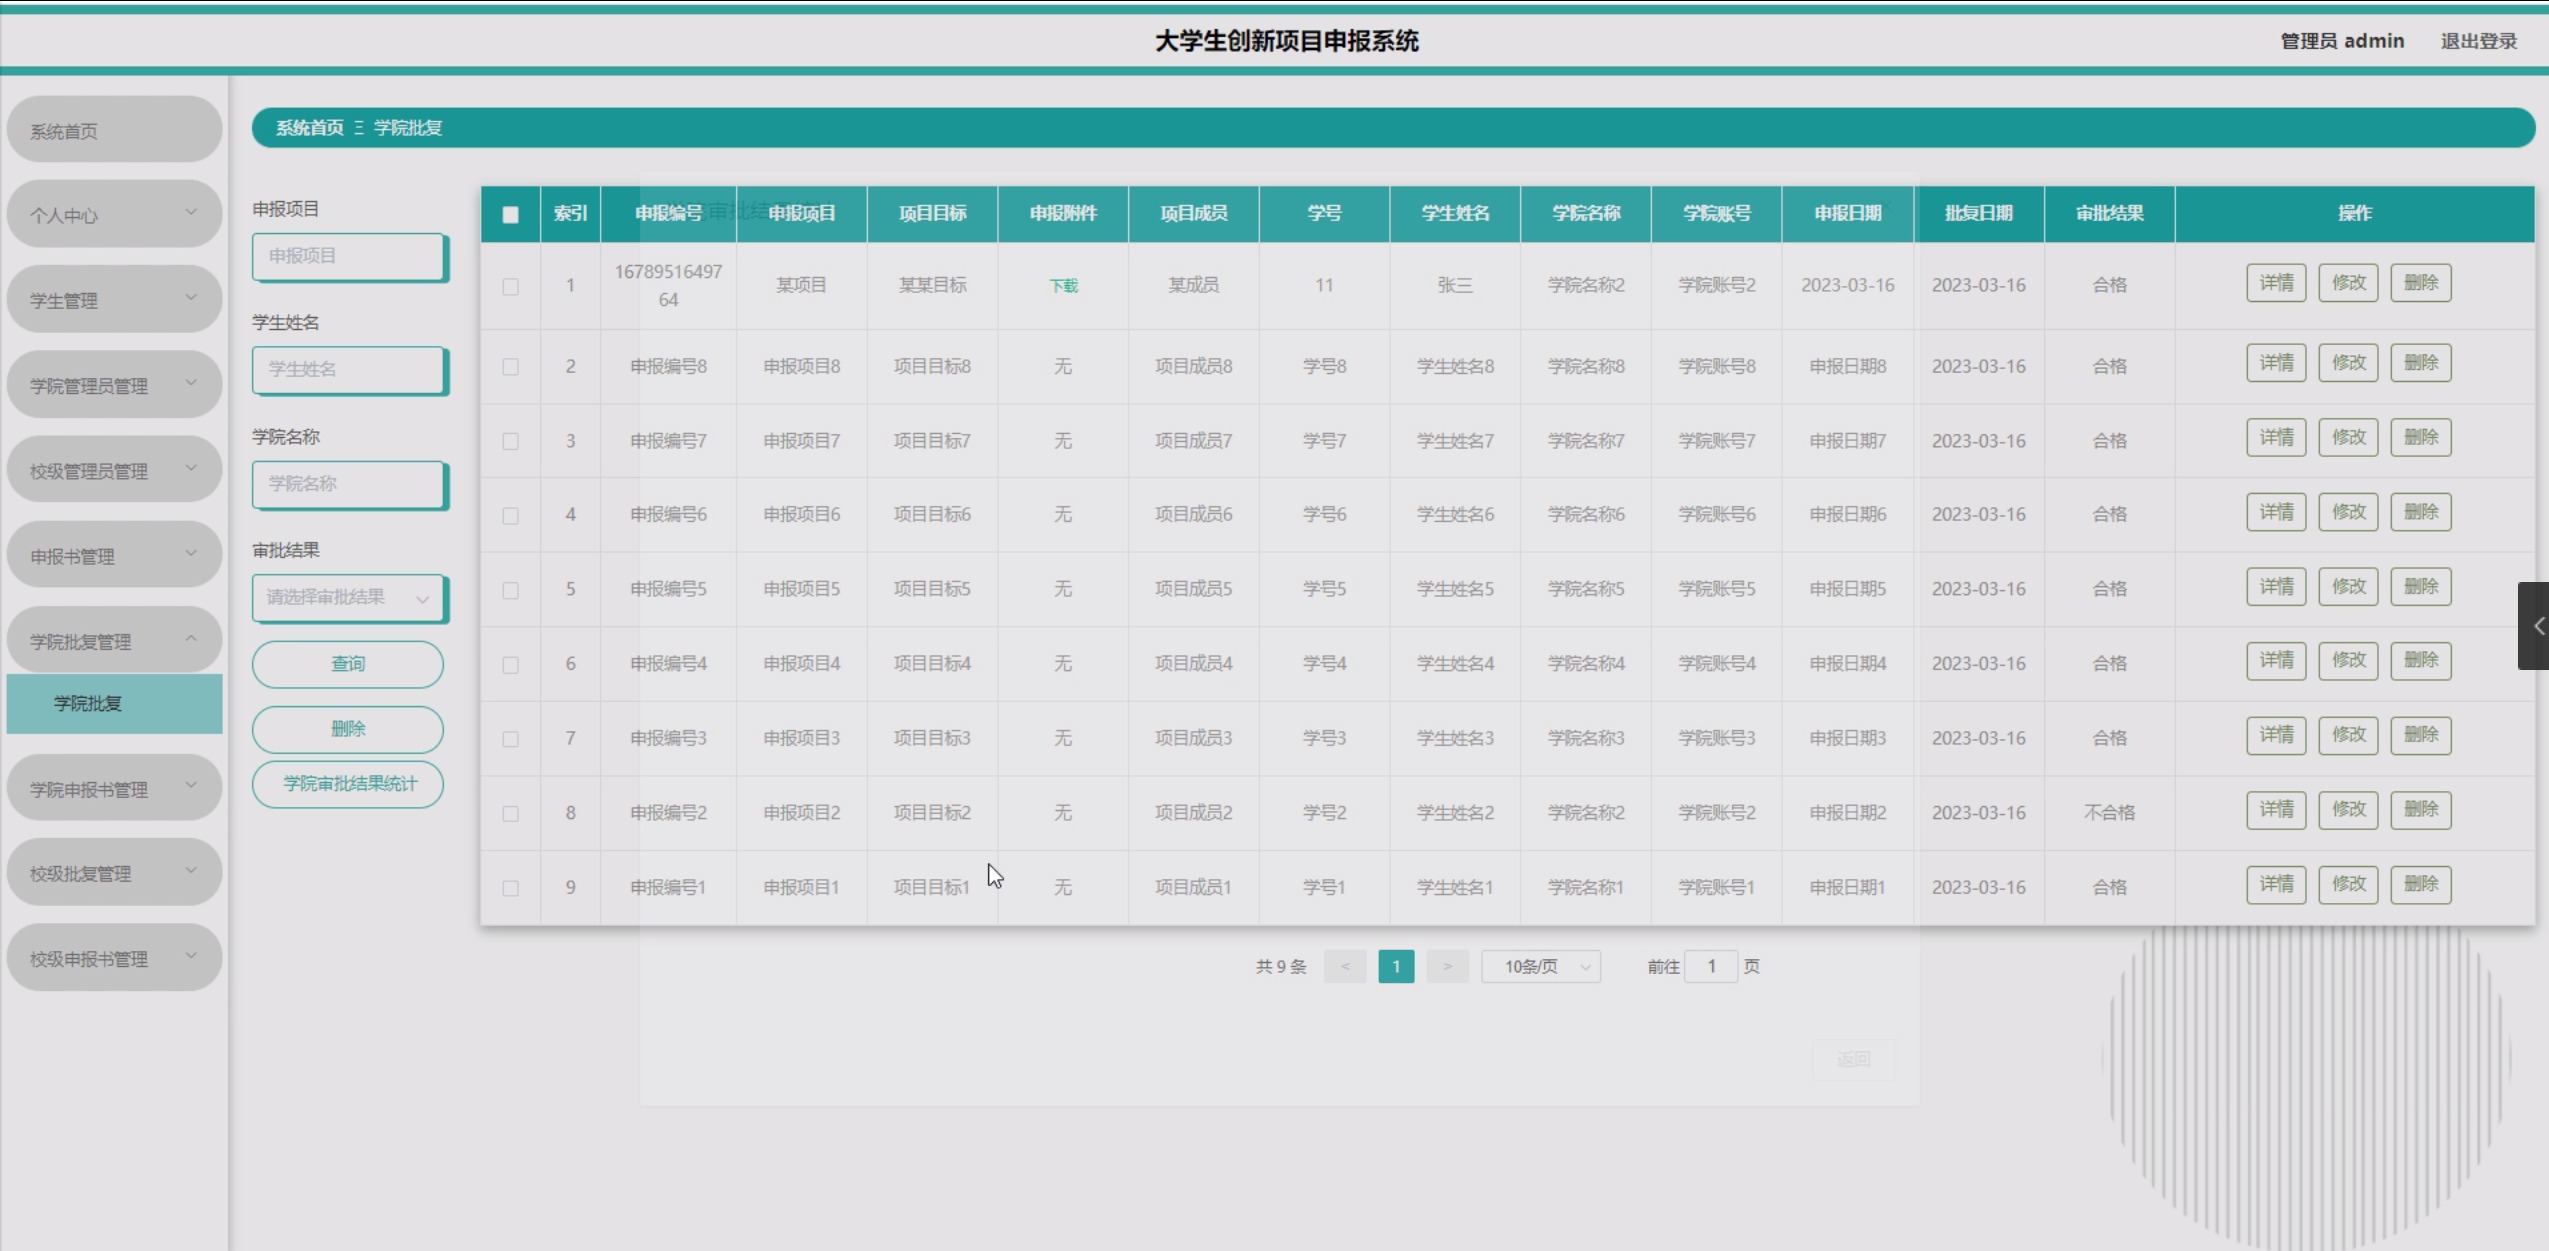Open 学院审批结果统计 statistics button
Viewport: 2549px width, 1251px height.
tap(347, 784)
